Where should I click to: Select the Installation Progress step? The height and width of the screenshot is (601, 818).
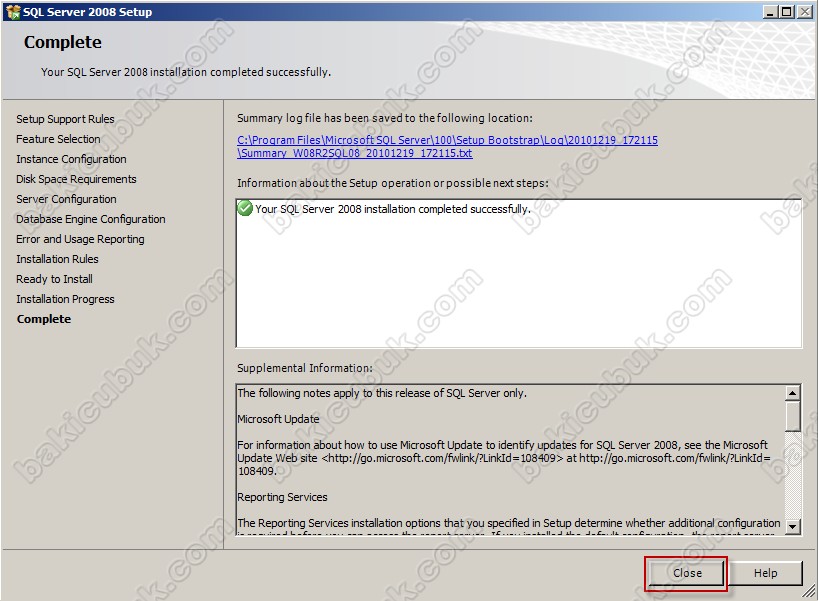[65, 299]
